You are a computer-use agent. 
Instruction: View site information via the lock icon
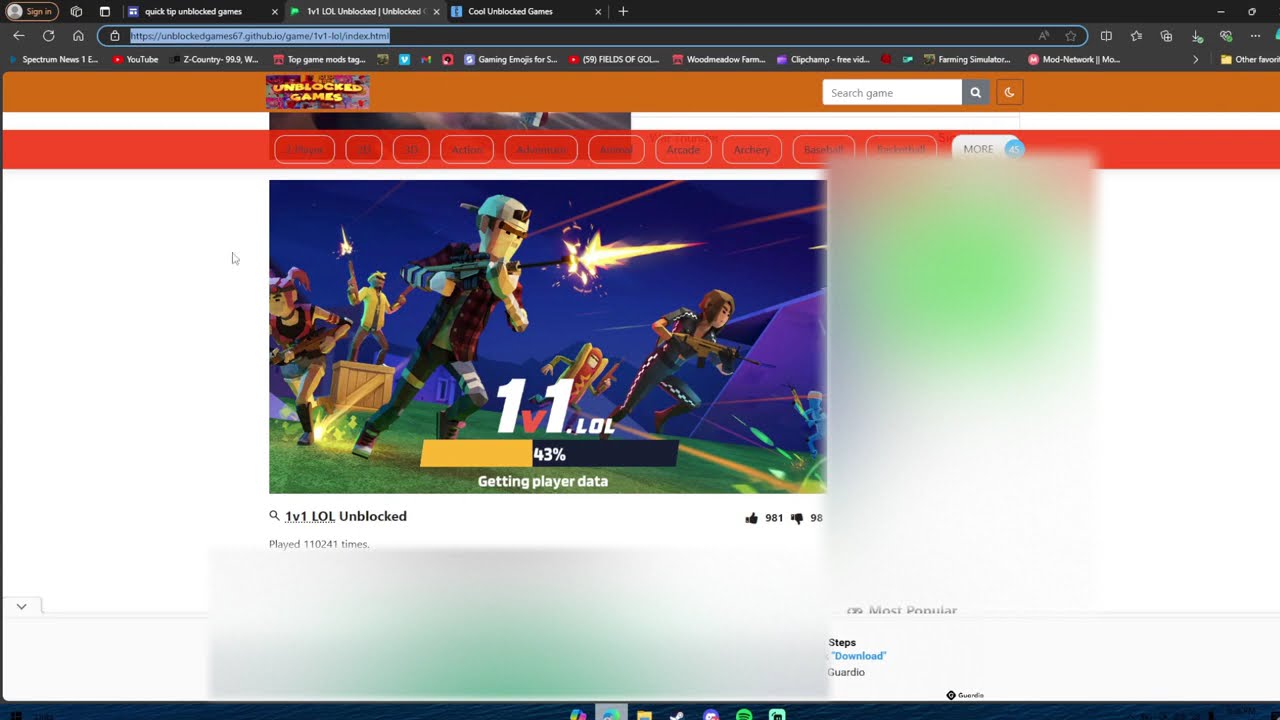(x=115, y=36)
